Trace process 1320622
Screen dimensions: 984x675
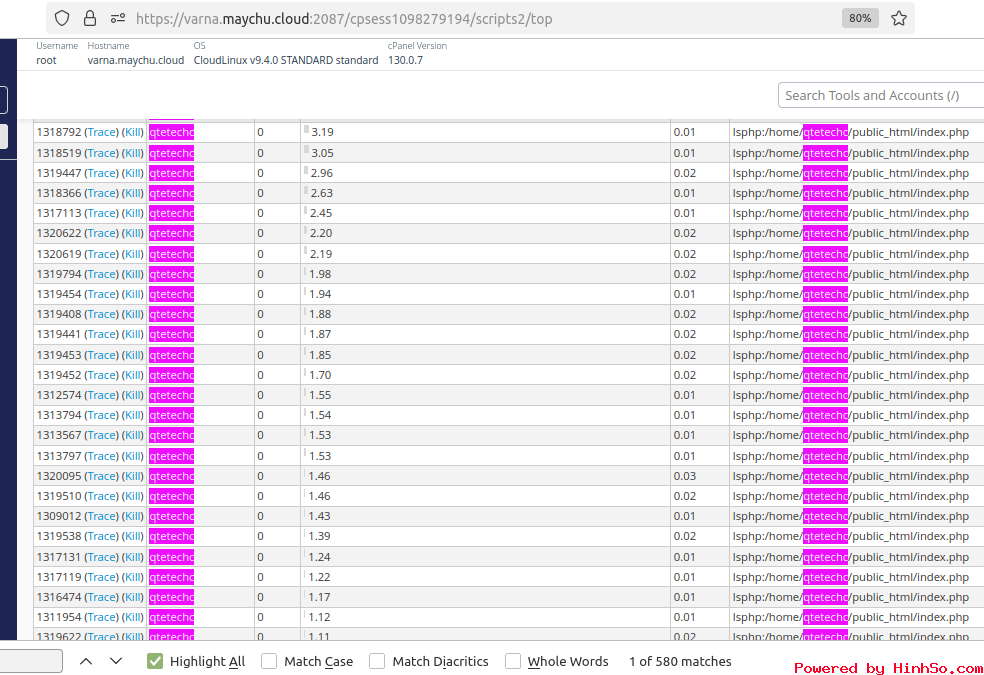[101, 233]
